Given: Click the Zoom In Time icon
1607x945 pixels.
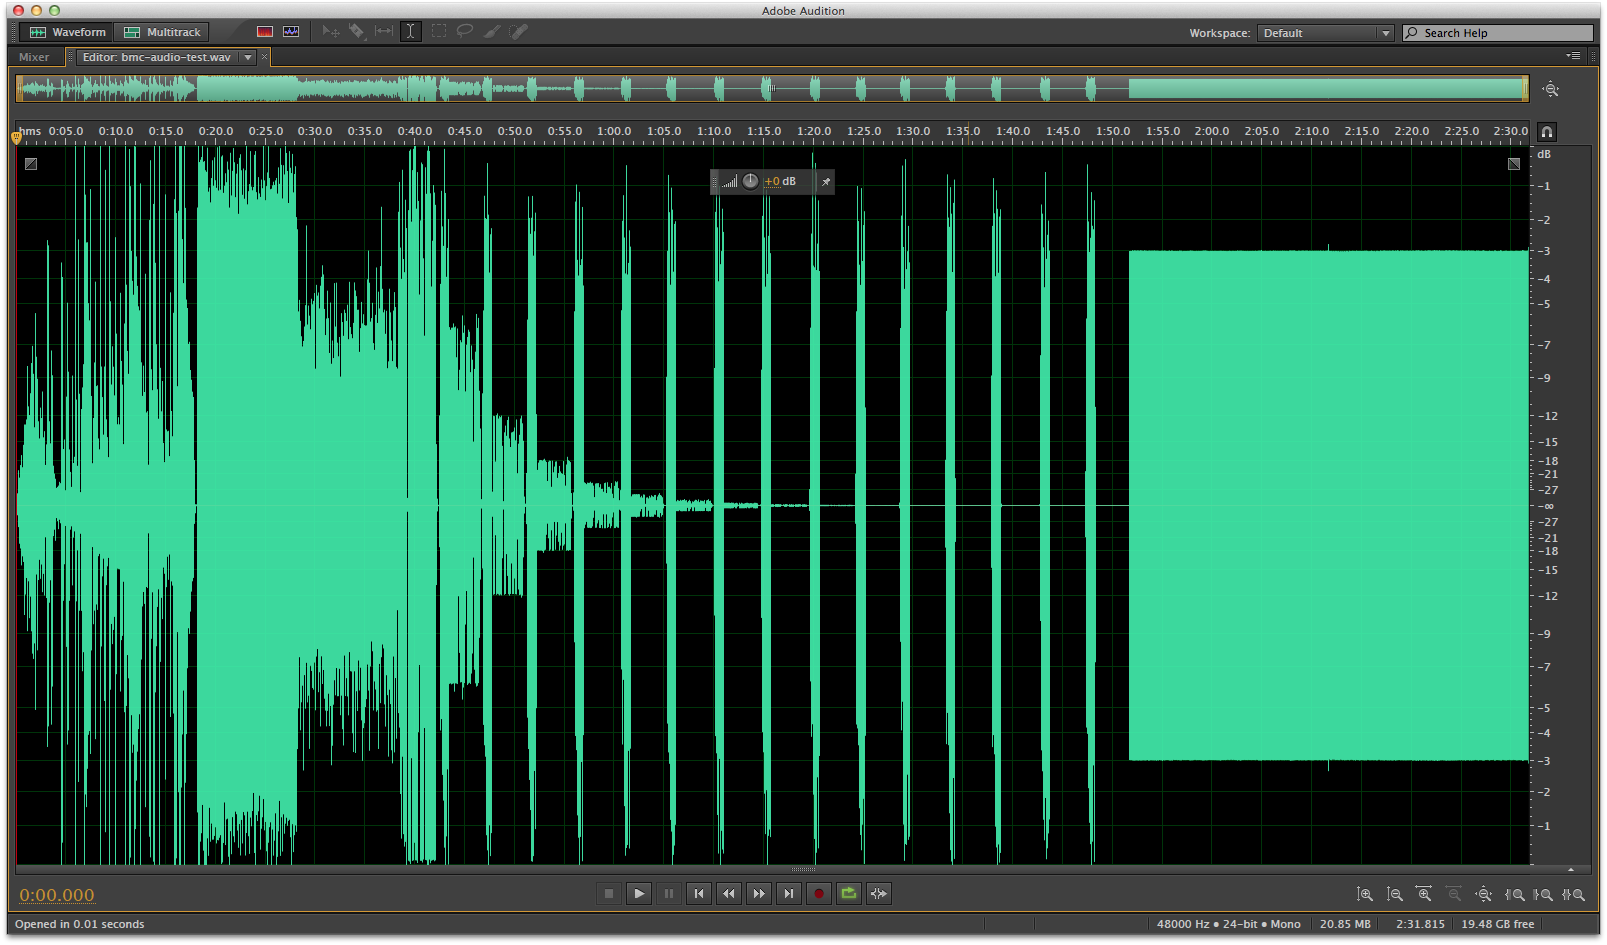Looking at the screenshot, I should pos(1425,895).
